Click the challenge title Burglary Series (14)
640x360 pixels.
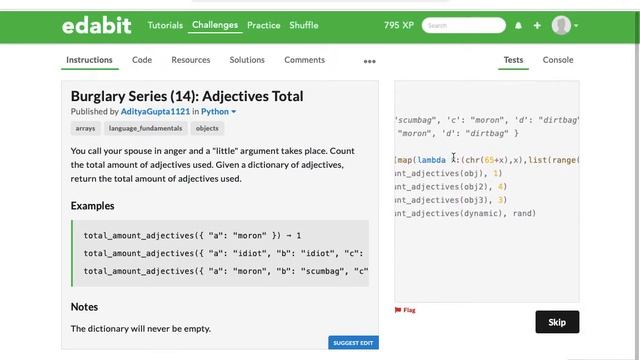click(187, 96)
